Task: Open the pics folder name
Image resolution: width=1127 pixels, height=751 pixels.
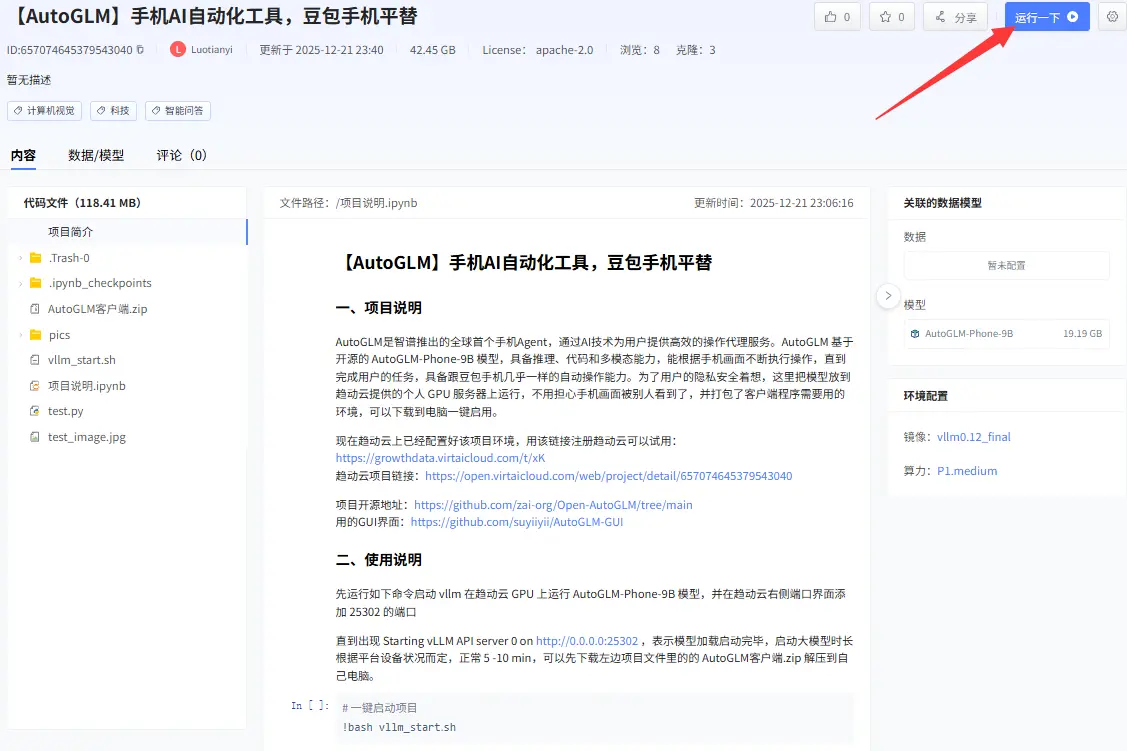Action: [60, 335]
